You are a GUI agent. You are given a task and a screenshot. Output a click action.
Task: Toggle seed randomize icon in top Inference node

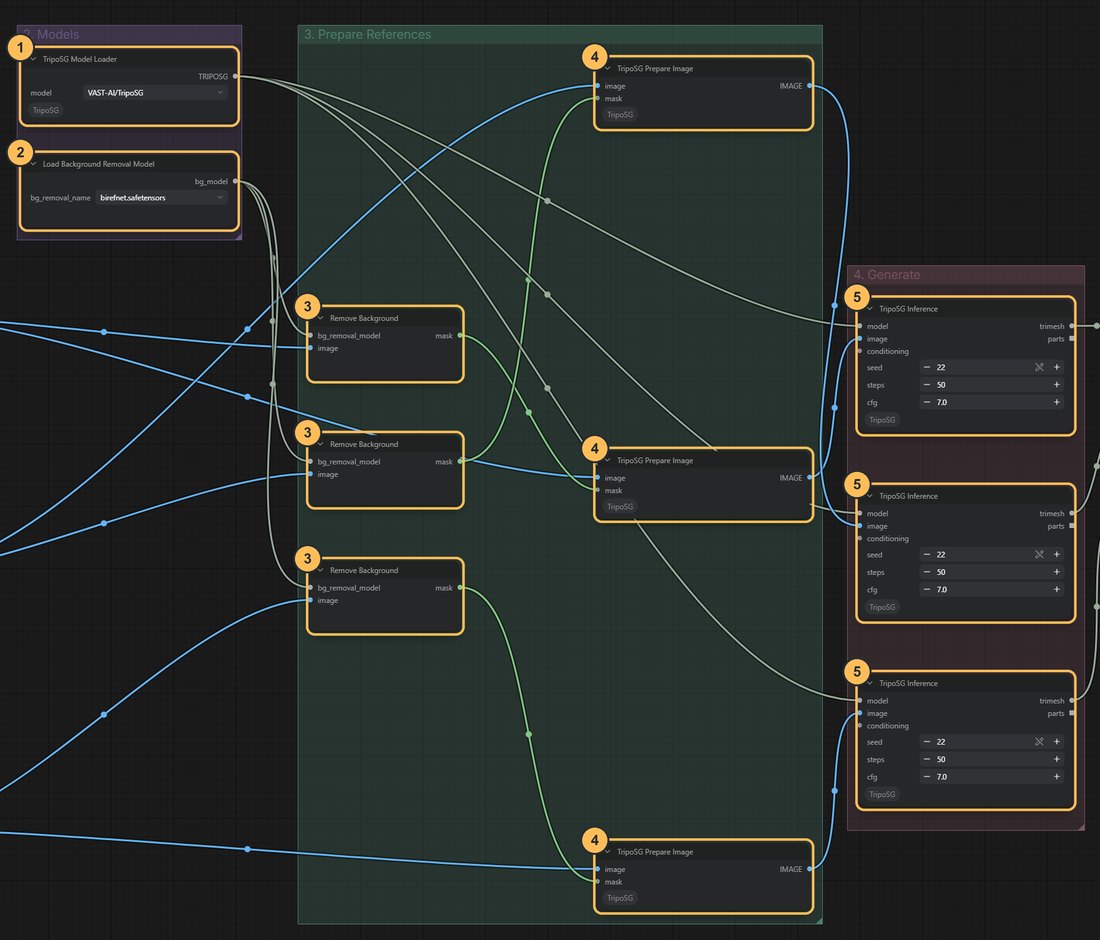1039,368
